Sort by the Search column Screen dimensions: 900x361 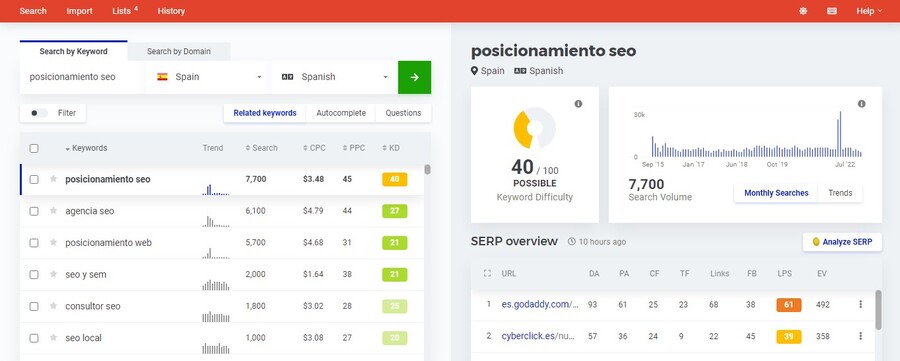tap(261, 148)
